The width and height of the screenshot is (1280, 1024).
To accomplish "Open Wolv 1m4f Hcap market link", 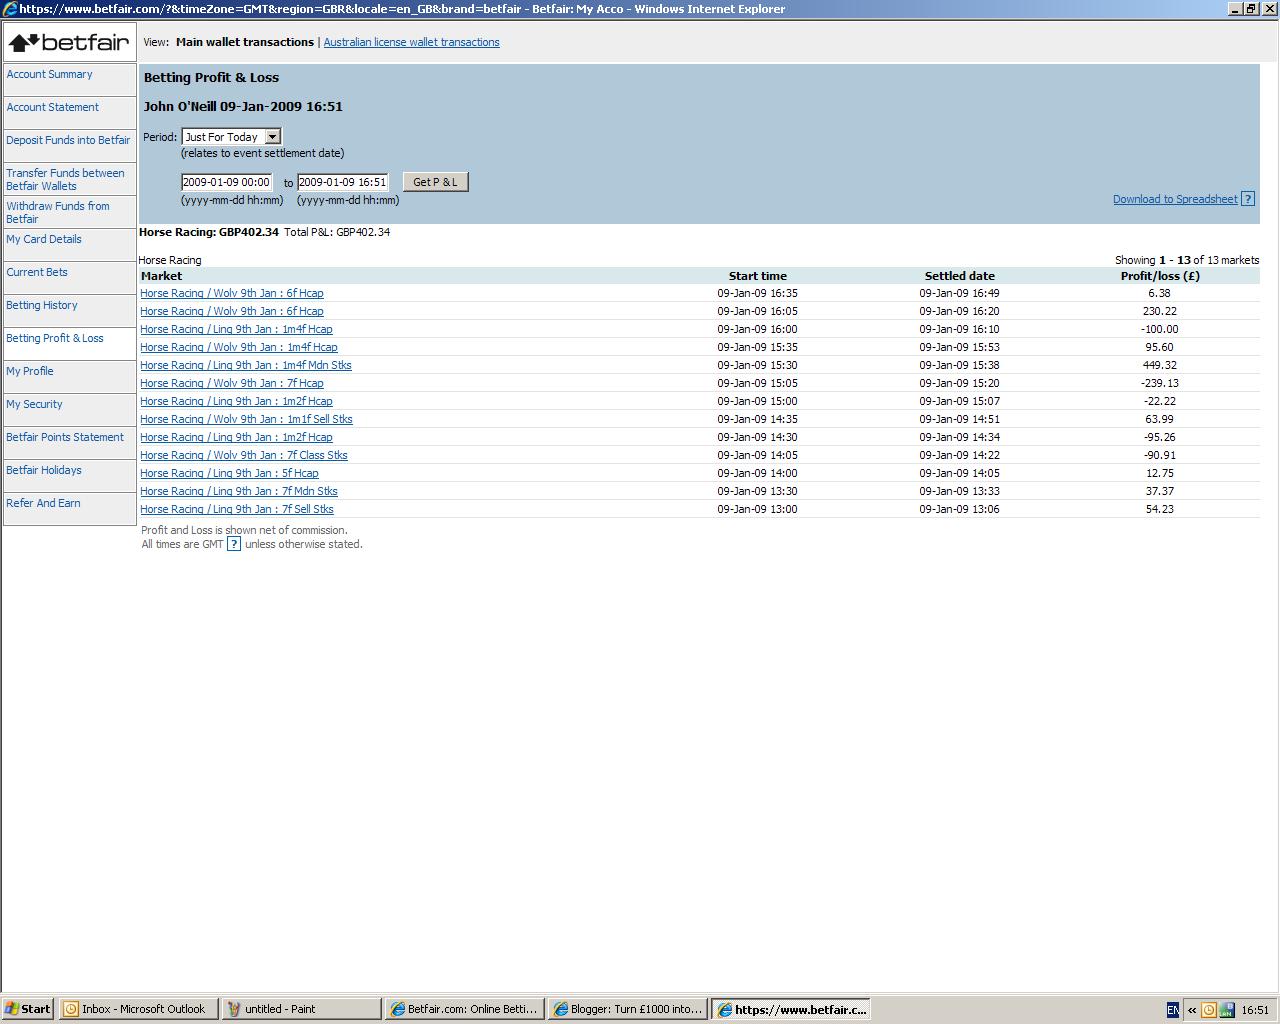I will pyautogui.click(x=239, y=347).
